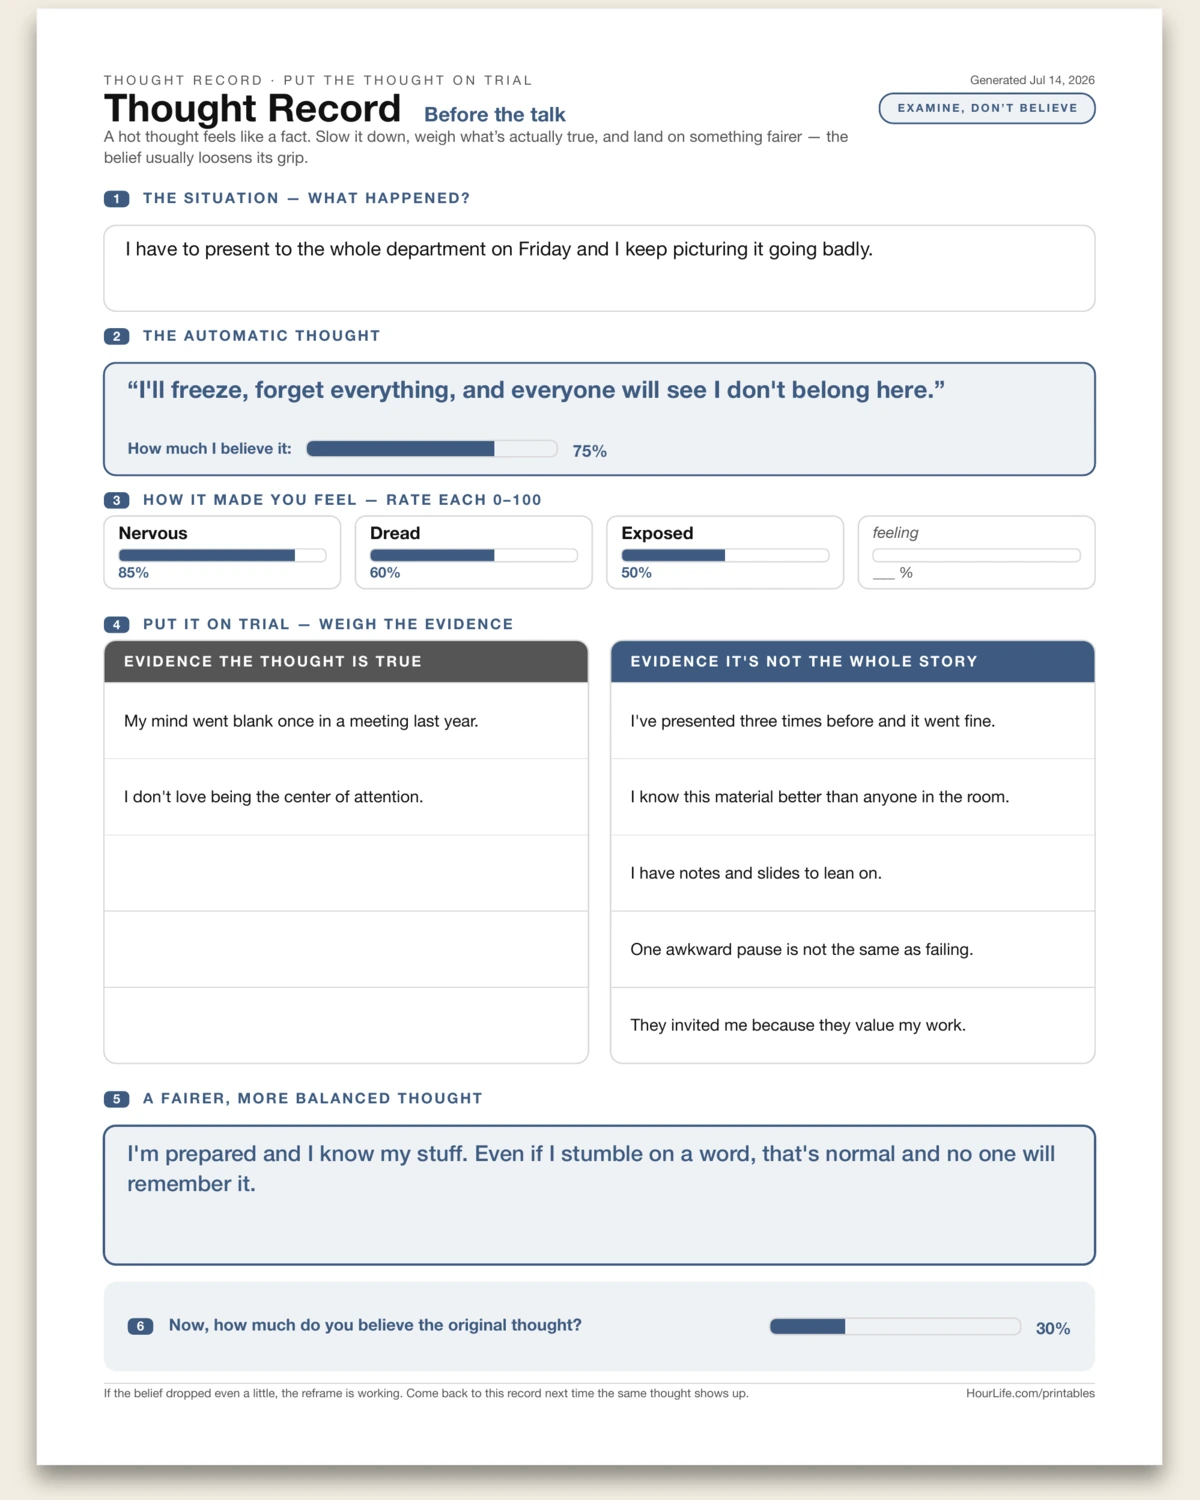This screenshot has height=1500, width=1200.
Task: Set the Nervous feeling rating bar
Action: (222, 555)
